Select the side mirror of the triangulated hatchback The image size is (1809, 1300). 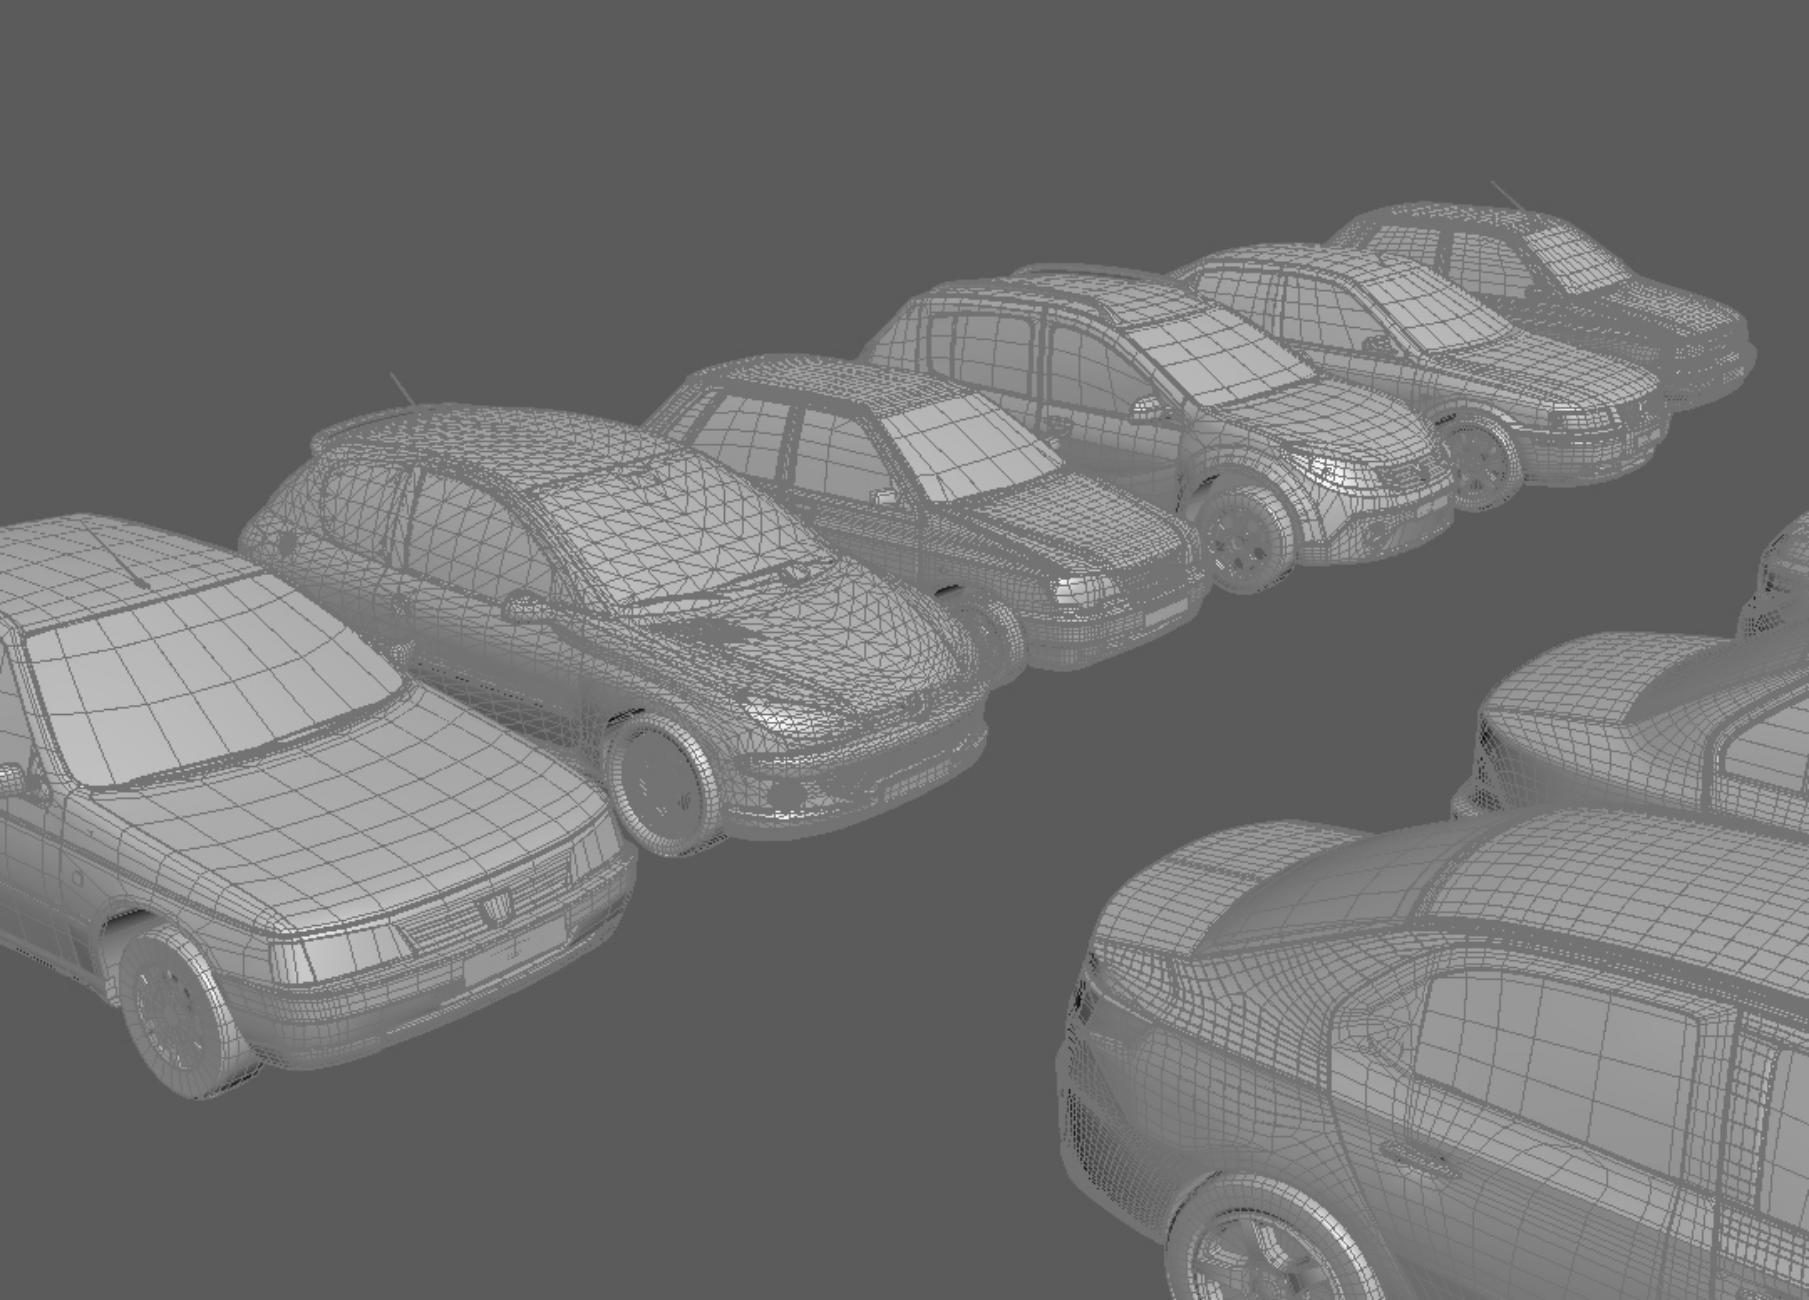click(522, 606)
